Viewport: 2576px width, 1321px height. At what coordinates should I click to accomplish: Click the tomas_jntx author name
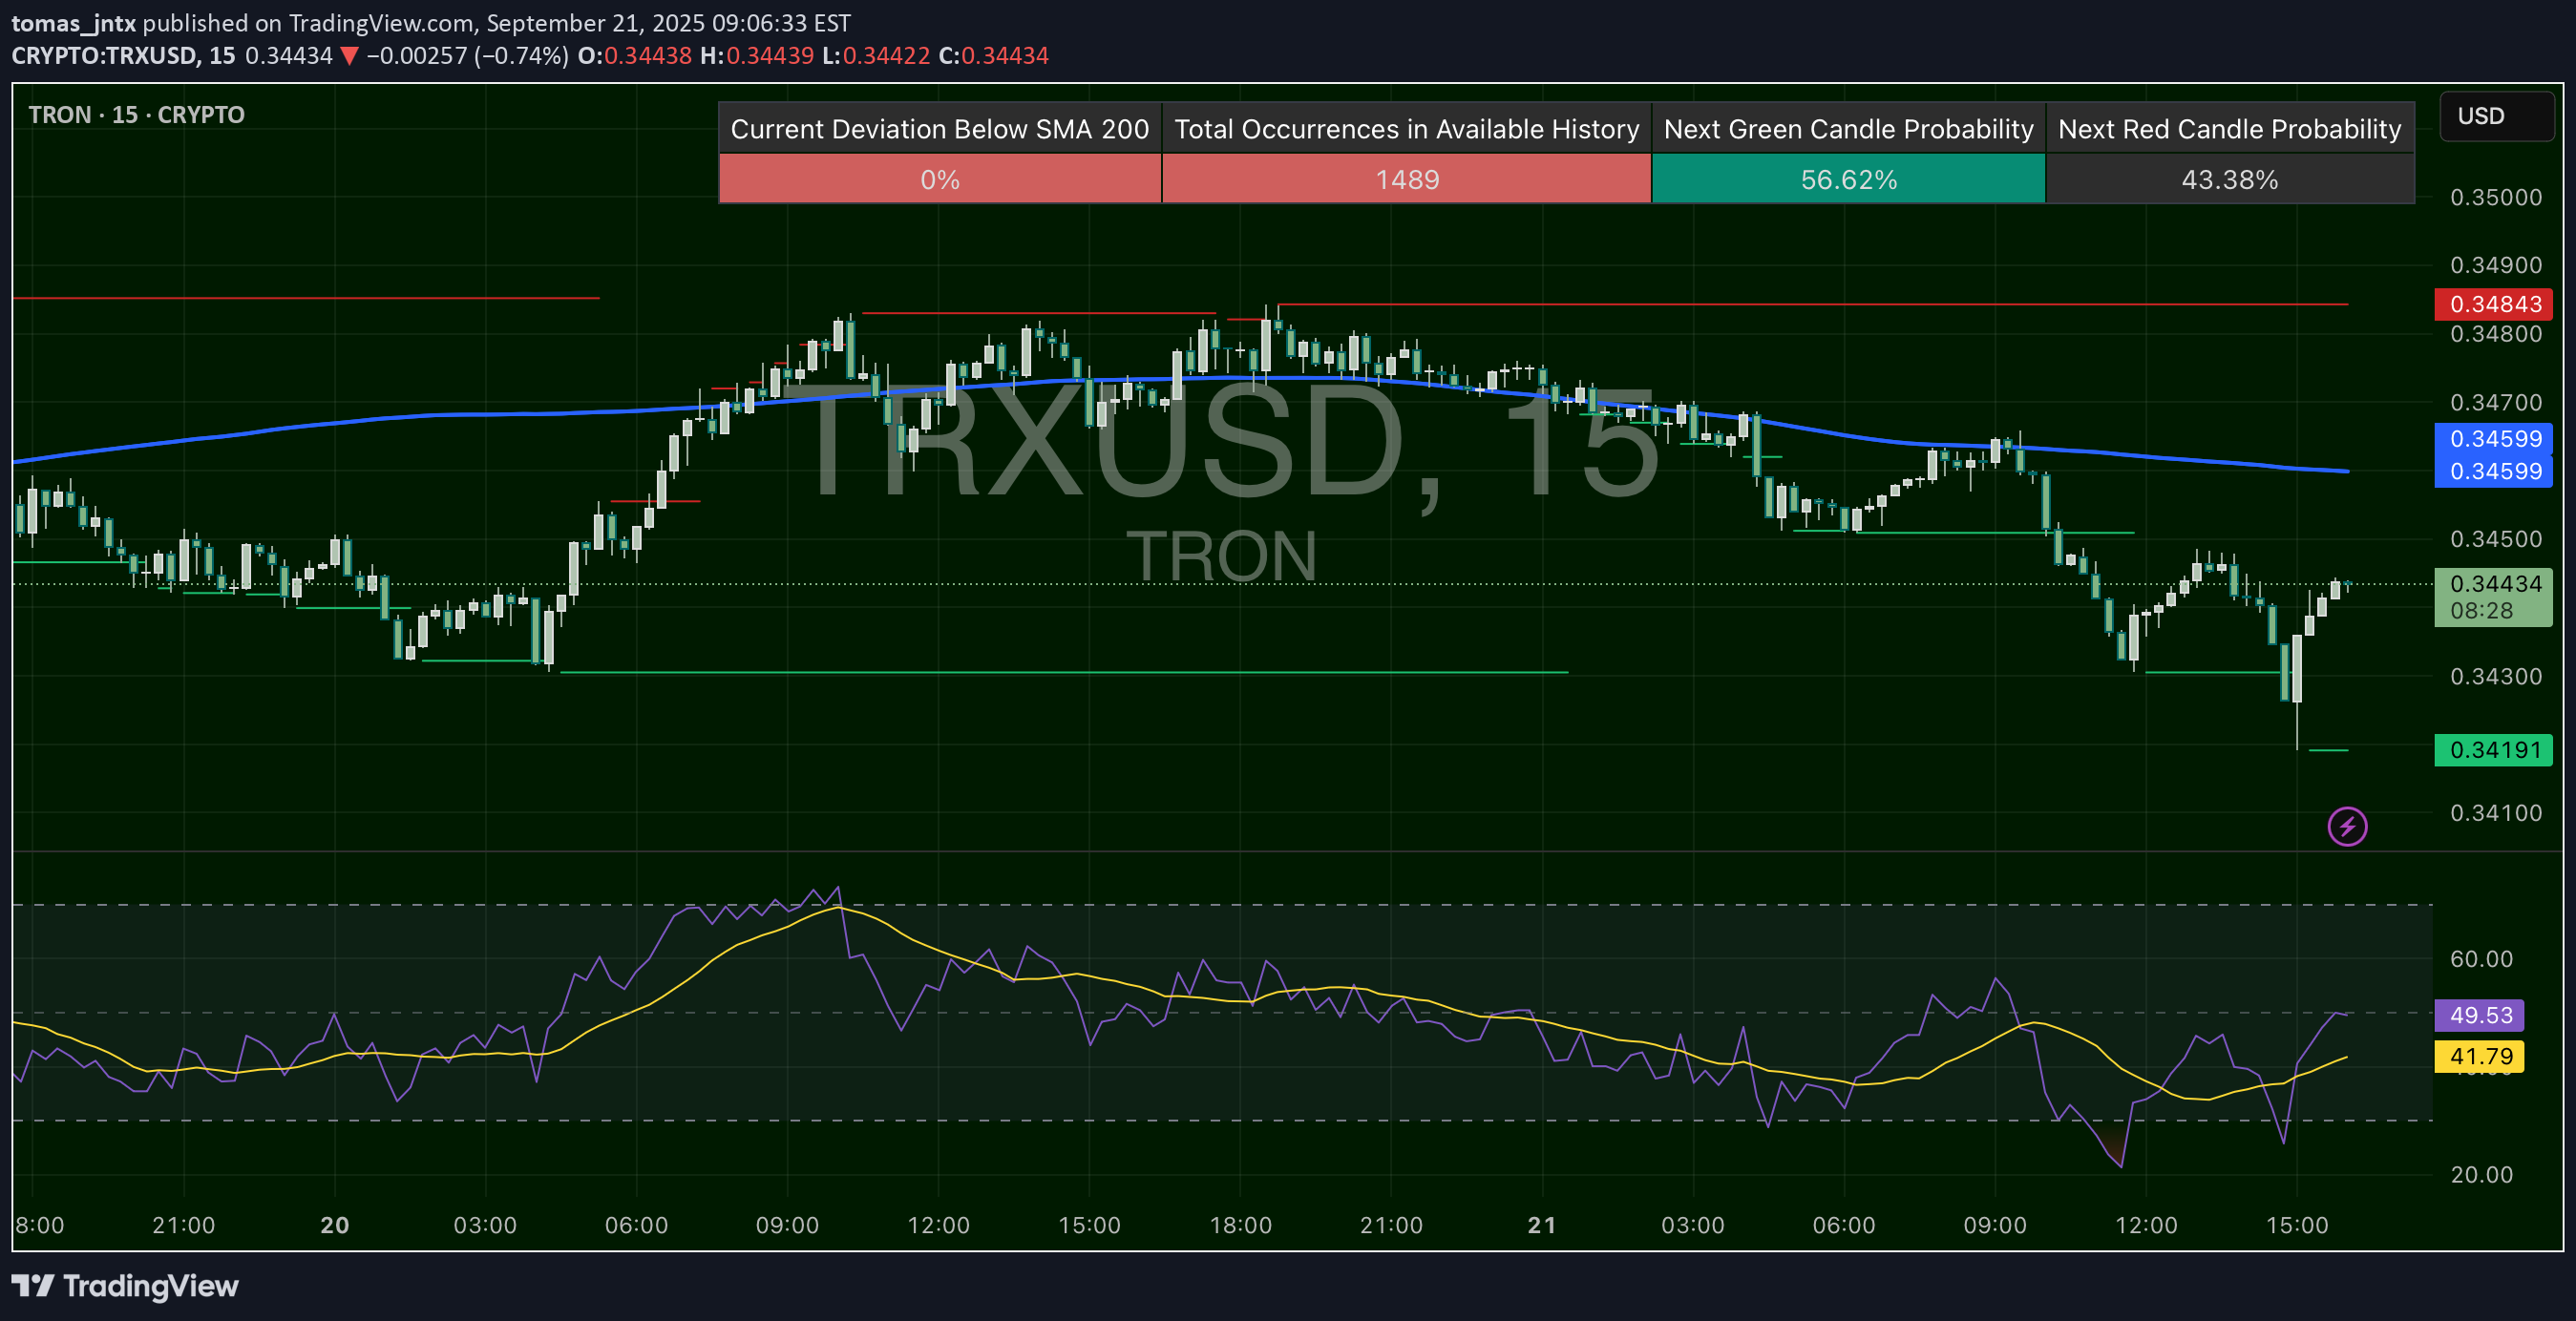click(x=73, y=23)
